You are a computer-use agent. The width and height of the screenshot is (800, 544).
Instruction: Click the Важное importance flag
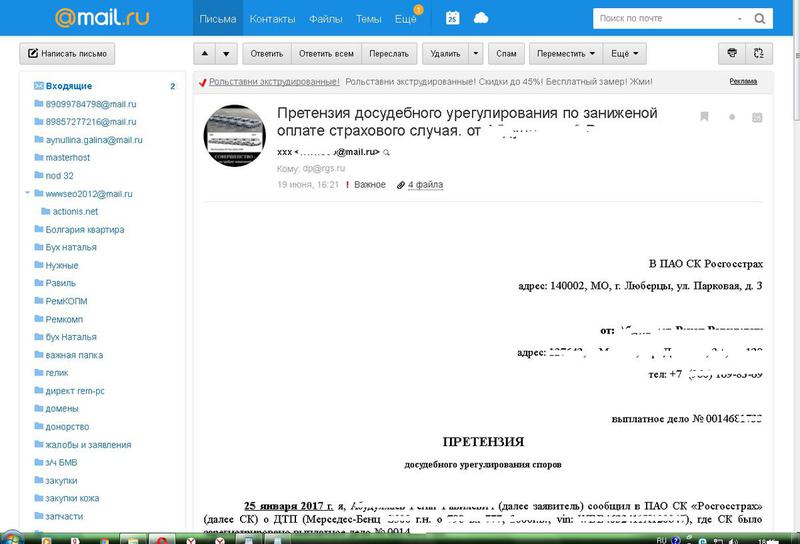(x=365, y=185)
